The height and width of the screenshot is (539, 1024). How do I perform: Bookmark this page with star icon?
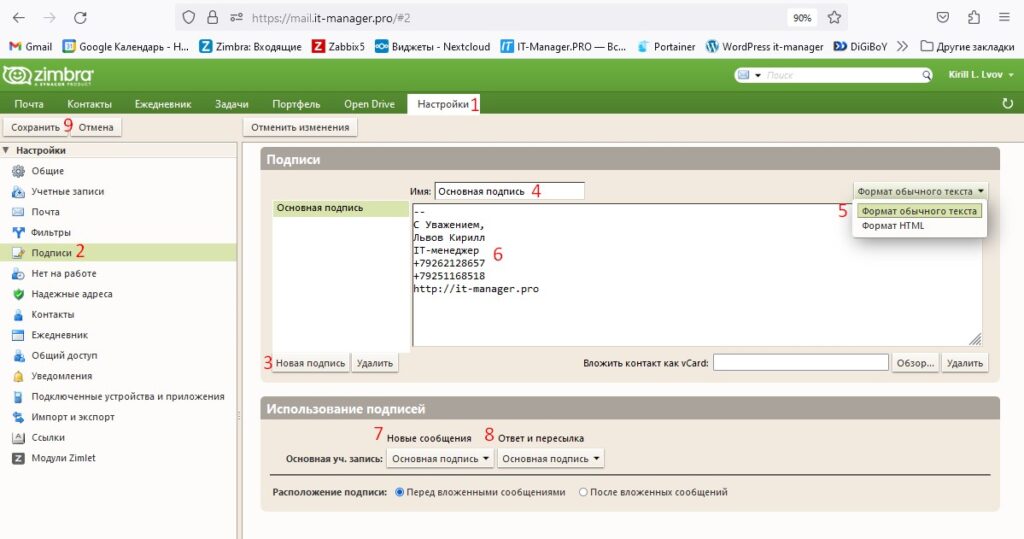(x=834, y=18)
